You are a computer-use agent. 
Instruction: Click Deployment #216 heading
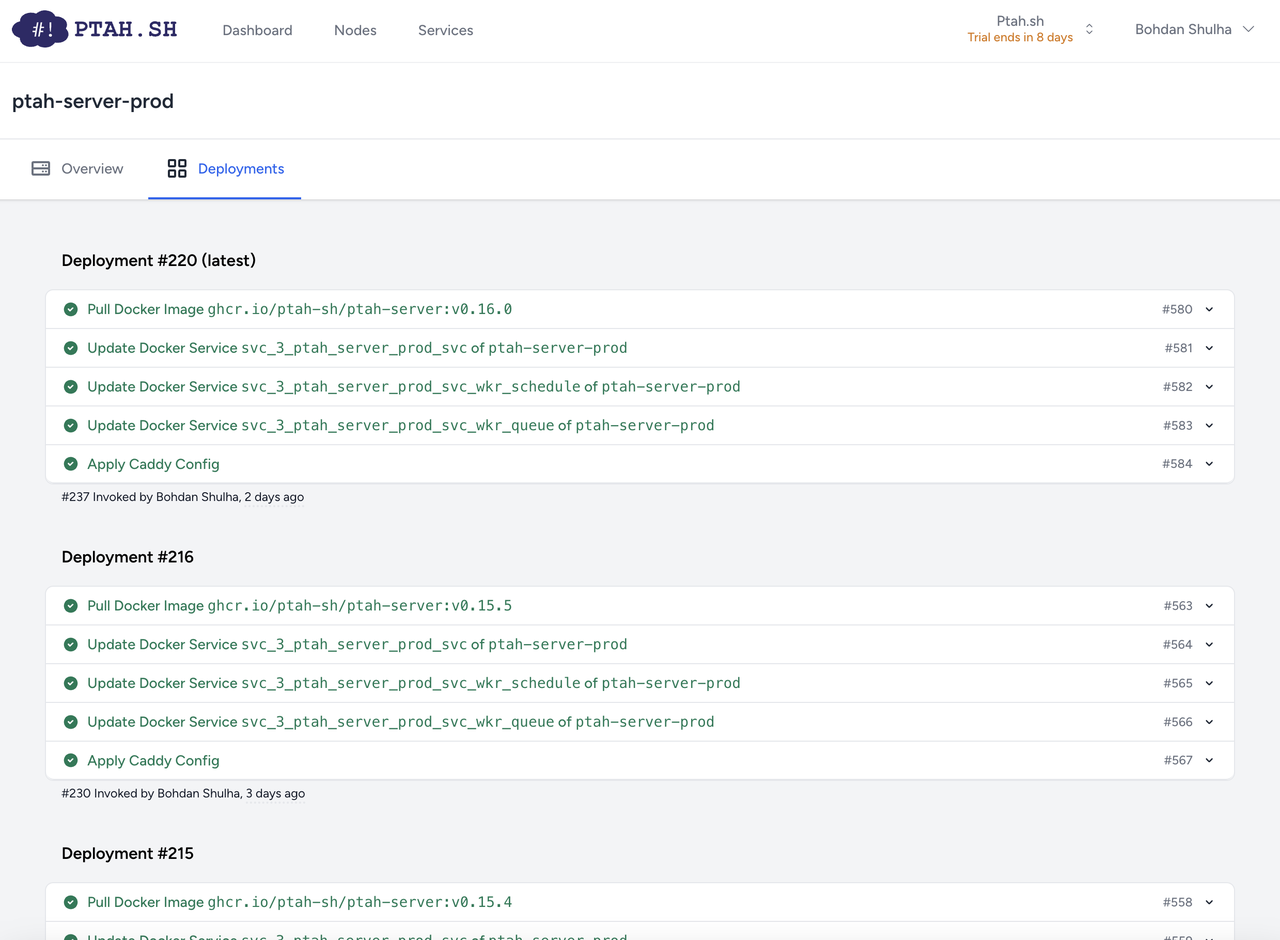pyautogui.click(x=128, y=557)
